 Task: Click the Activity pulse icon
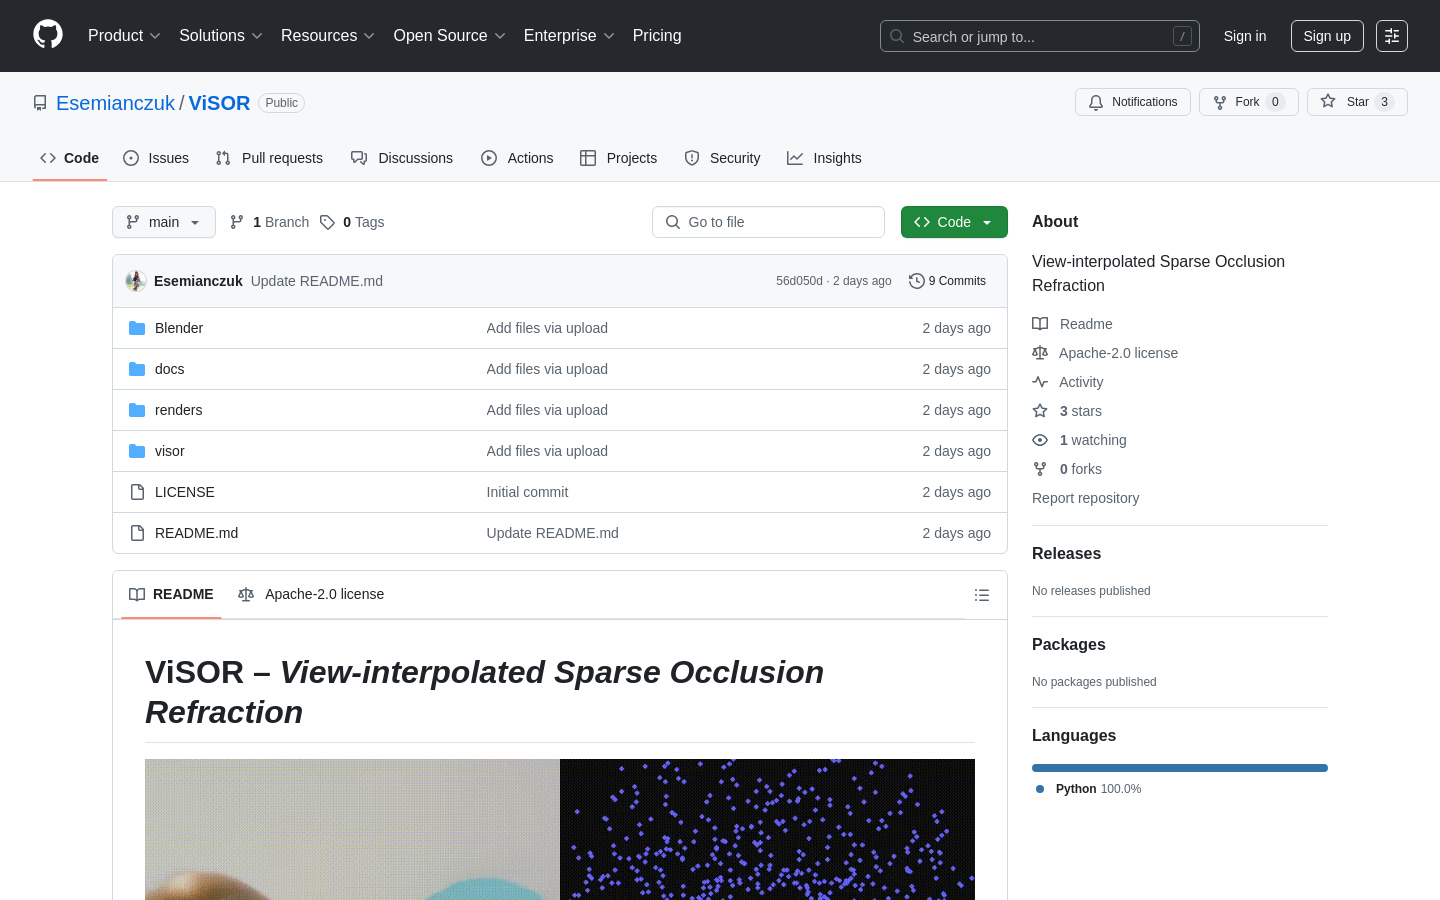point(1040,382)
